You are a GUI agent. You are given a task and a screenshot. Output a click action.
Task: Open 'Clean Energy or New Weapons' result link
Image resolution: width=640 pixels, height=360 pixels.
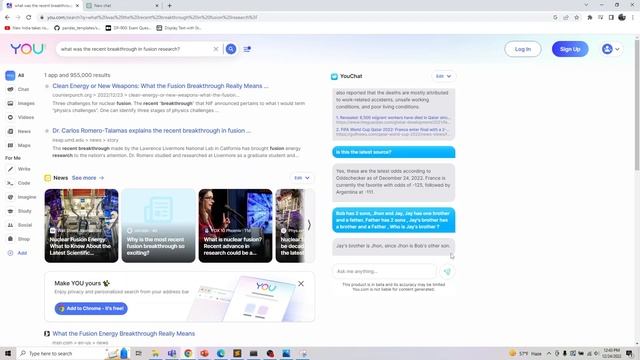160,86
